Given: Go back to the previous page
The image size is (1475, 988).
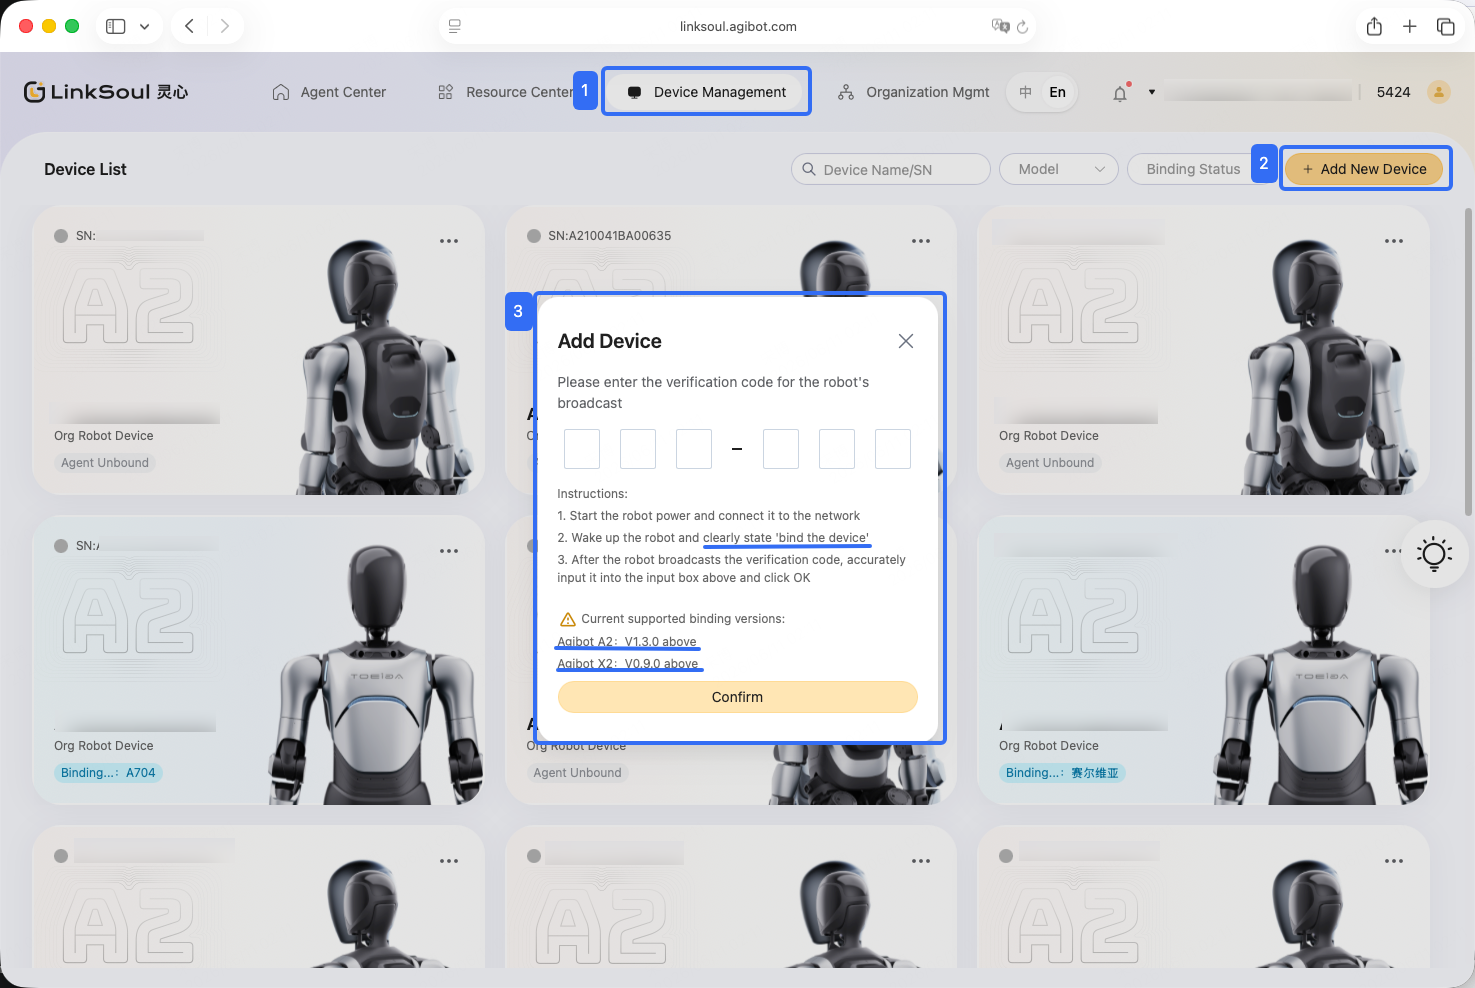Looking at the screenshot, I should (189, 26).
